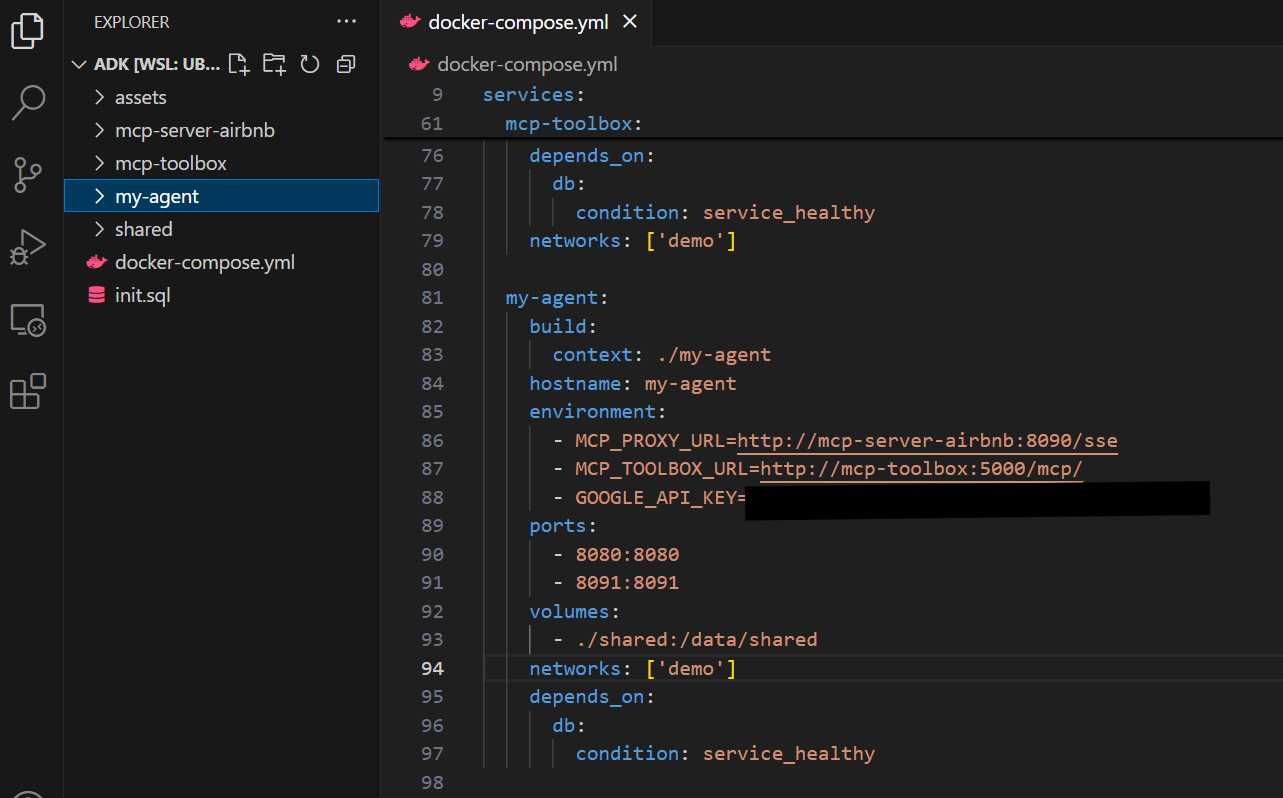Click the New Folder icon in Explorer header
This screenshot has height=798, width=1283.
click(274, 64)
